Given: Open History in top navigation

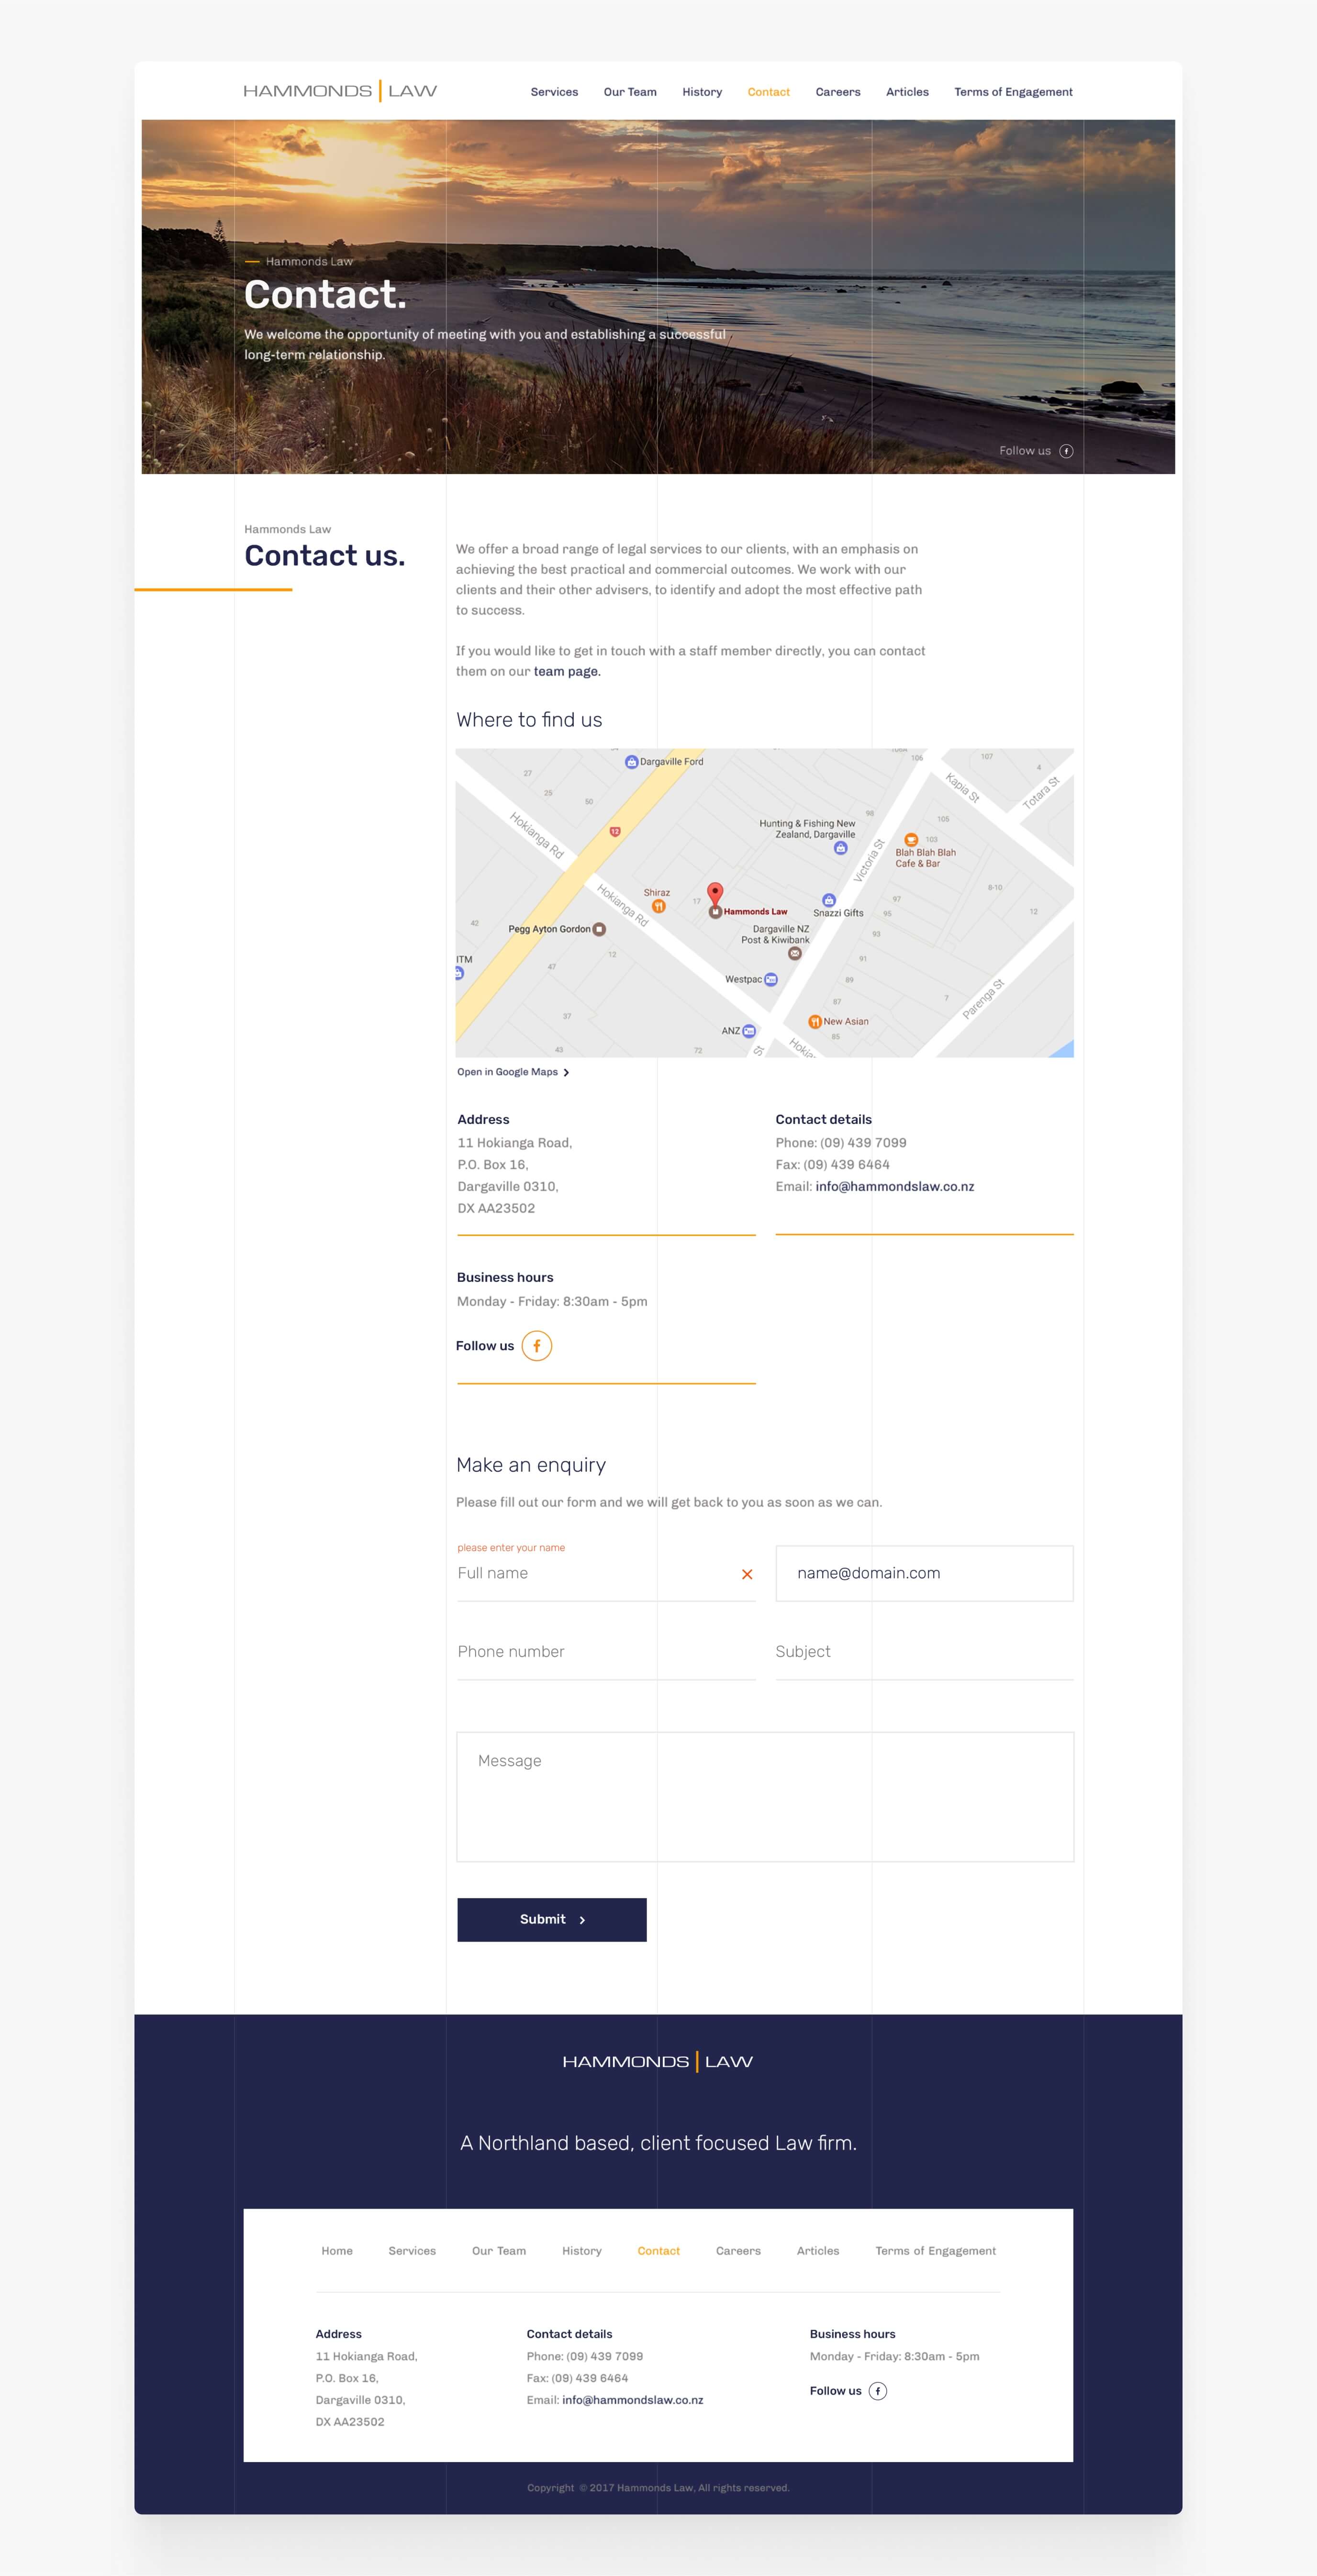Looking at the screenshot, I should pyautogui.click(x=702, y=92).
